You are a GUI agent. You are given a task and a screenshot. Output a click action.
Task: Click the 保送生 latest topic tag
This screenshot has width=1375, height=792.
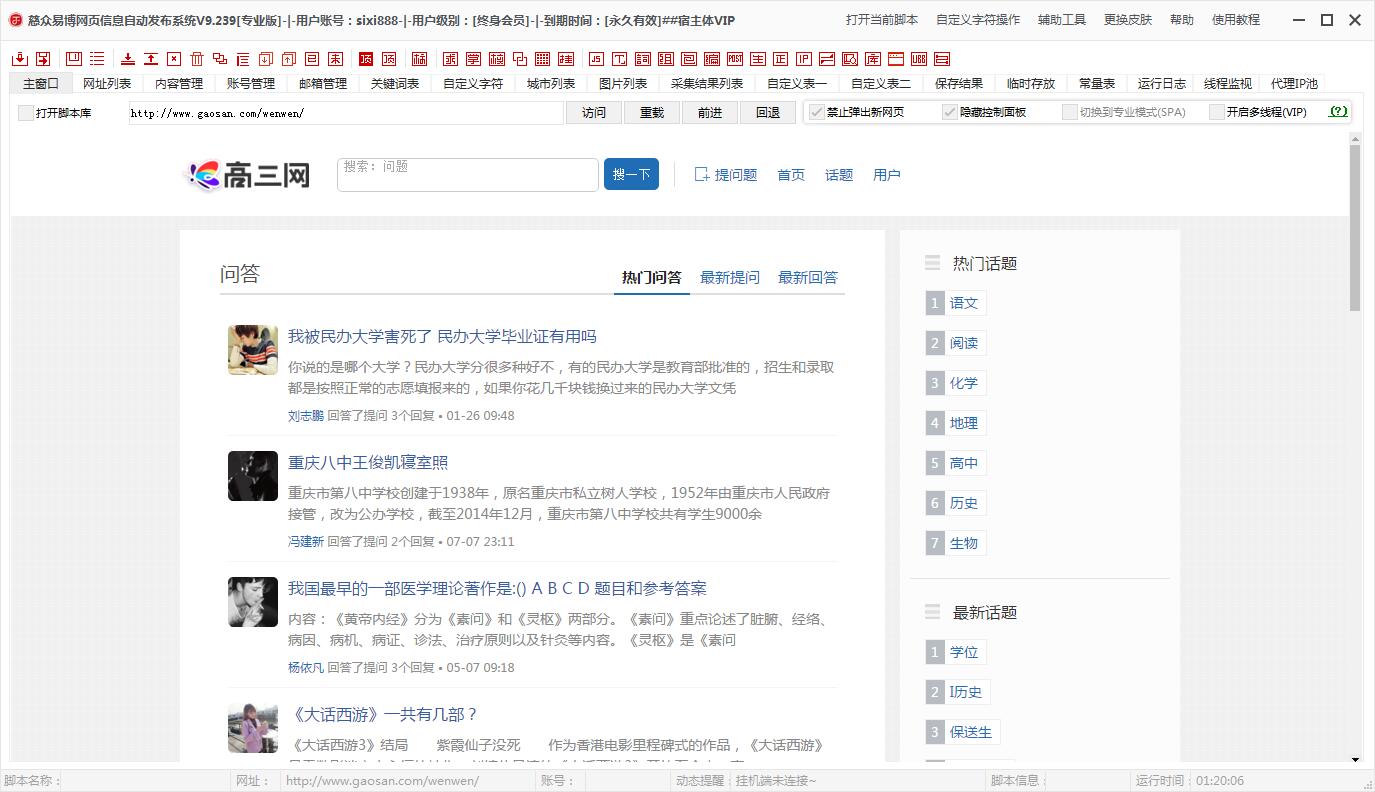[x=971, y=732]
